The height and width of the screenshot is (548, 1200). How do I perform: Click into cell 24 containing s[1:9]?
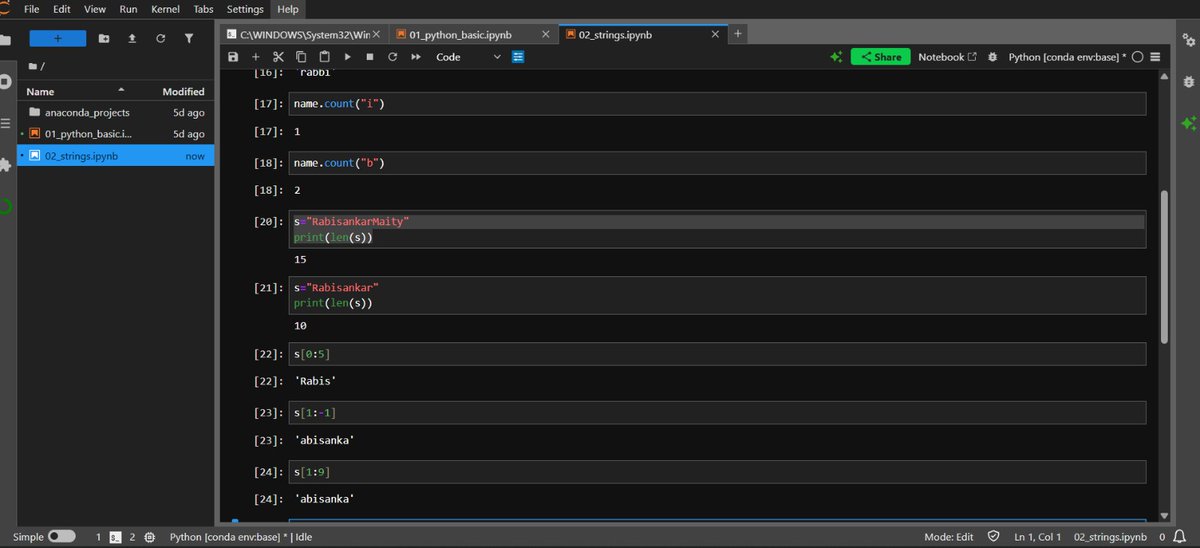717,472
